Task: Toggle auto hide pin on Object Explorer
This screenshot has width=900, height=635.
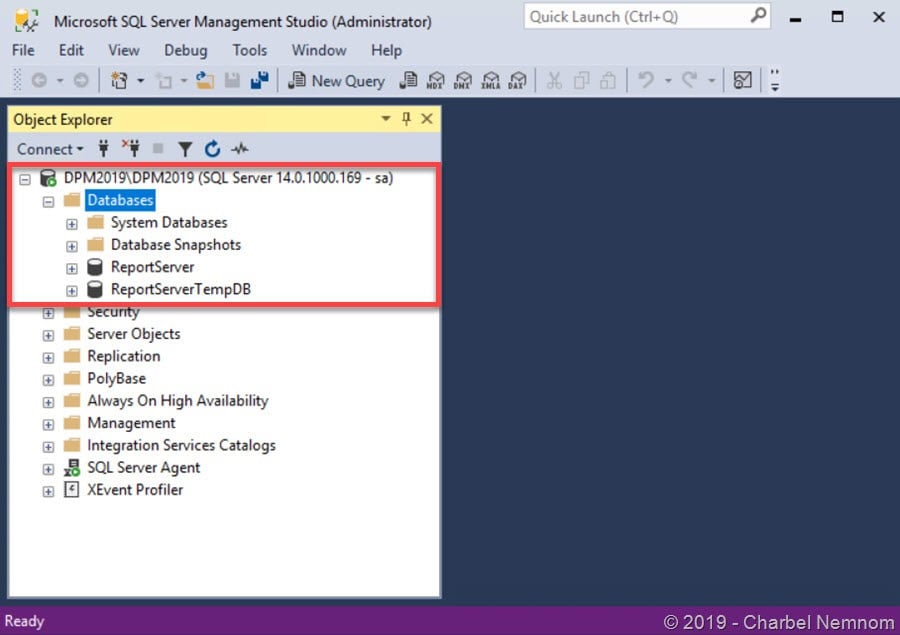Action: point(406,119)
